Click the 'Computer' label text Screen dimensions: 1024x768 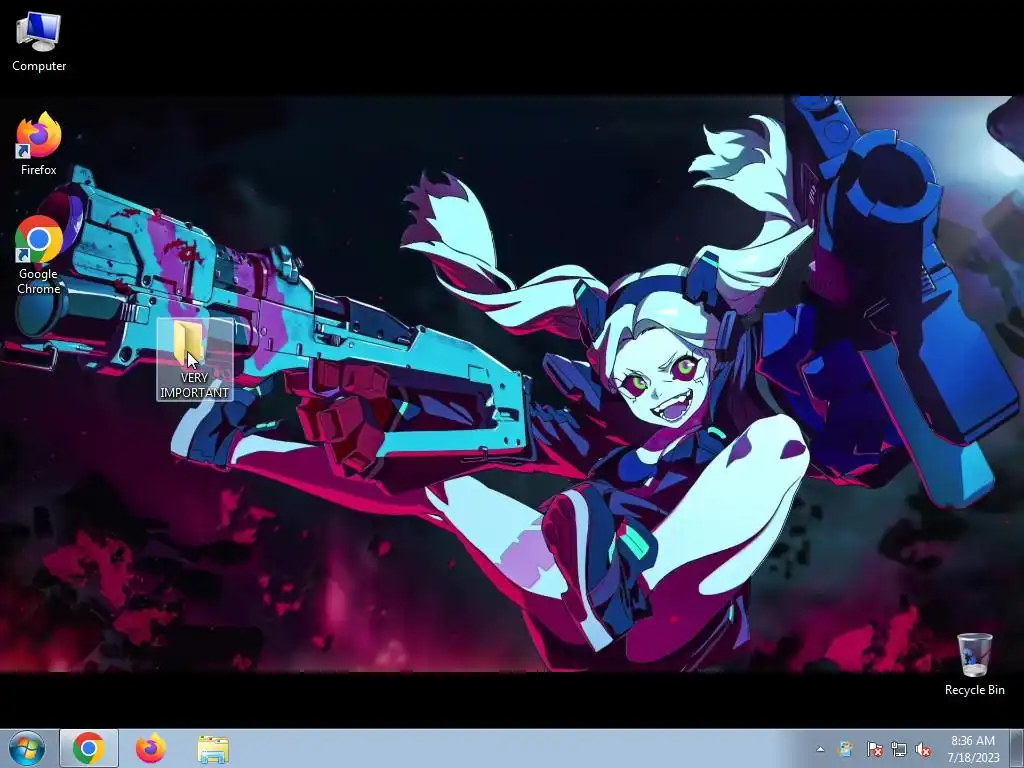(x=39, y=66)
